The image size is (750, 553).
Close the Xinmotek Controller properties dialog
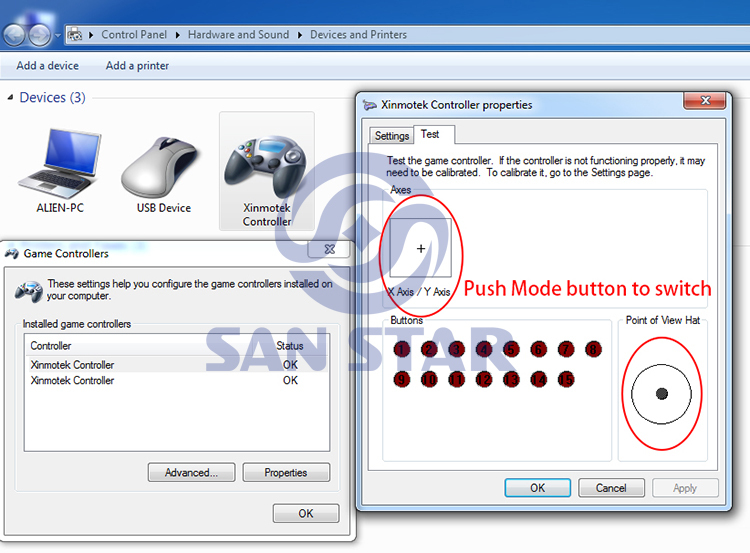click(705, 100)
